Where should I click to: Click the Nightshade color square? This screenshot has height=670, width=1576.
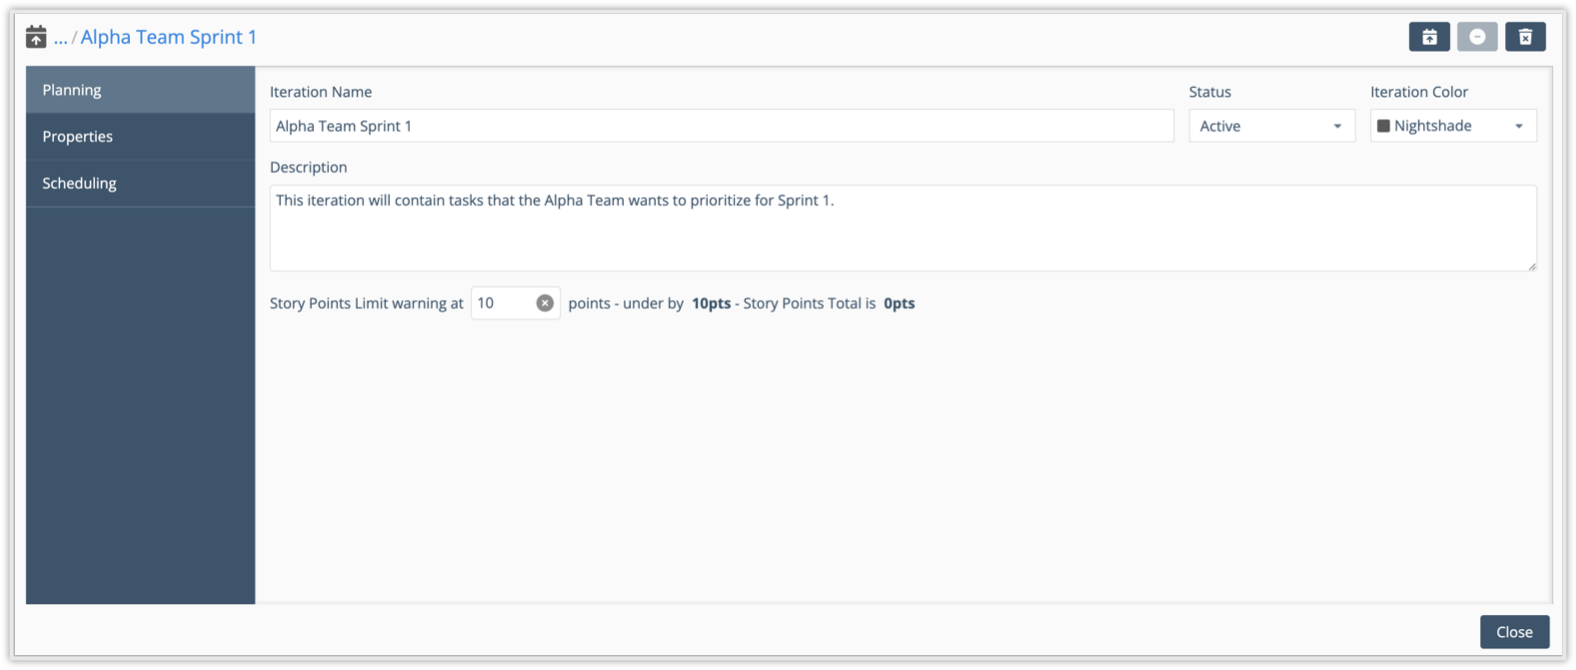[x=1384, y=126]
